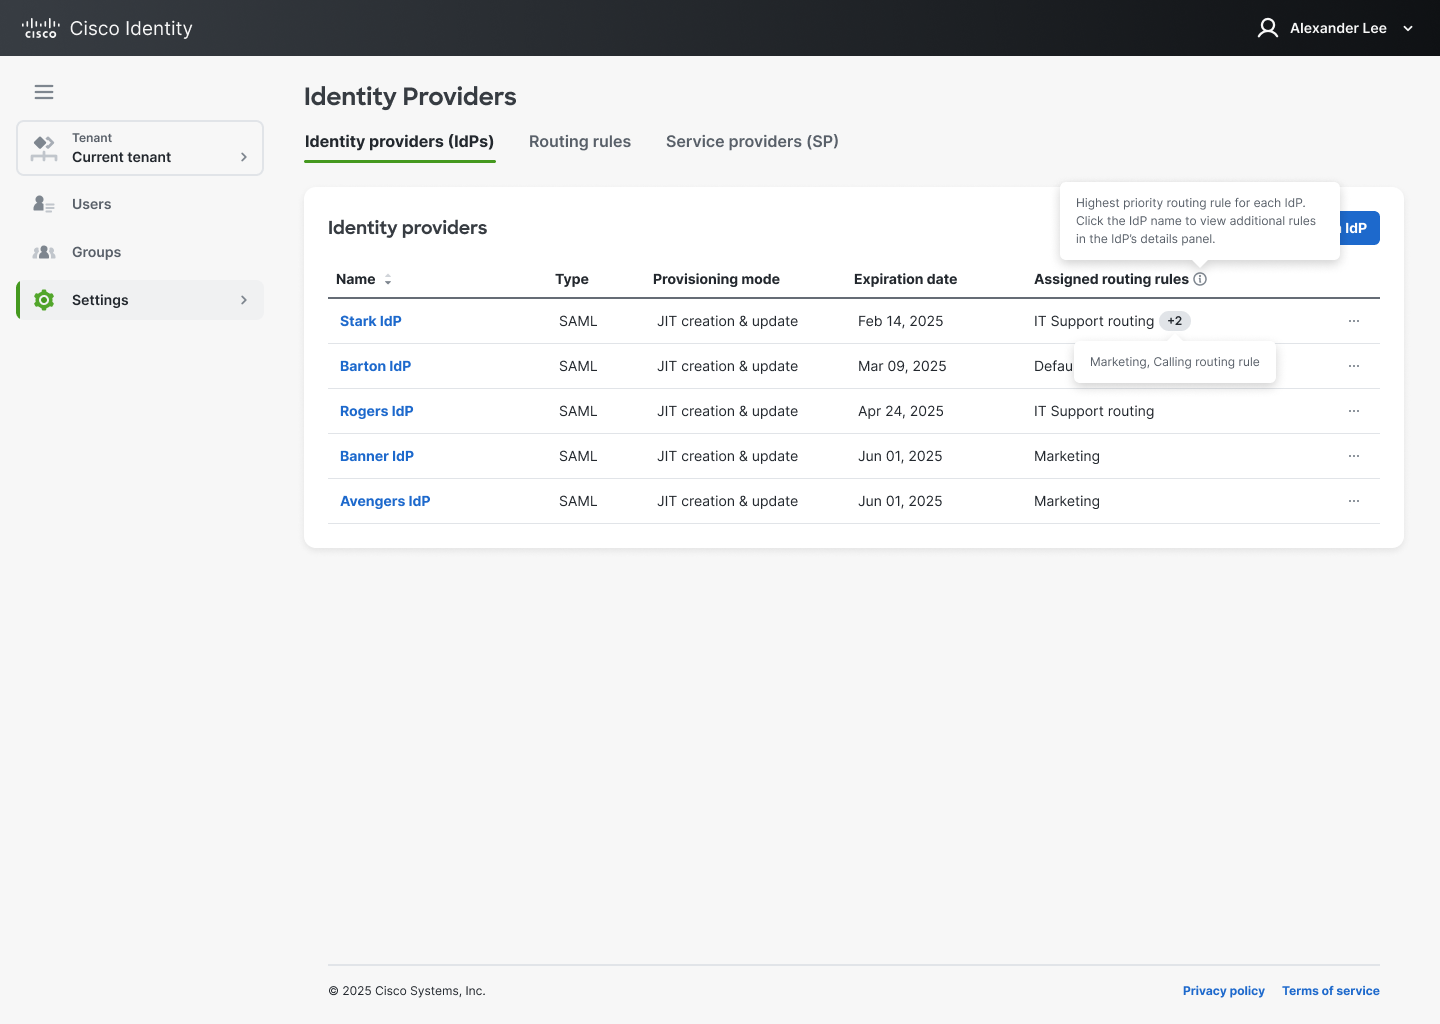Click Marketing rule in the Banner IdP row
Screen dimensions: 1440x1024
[x=1067, y=456]
